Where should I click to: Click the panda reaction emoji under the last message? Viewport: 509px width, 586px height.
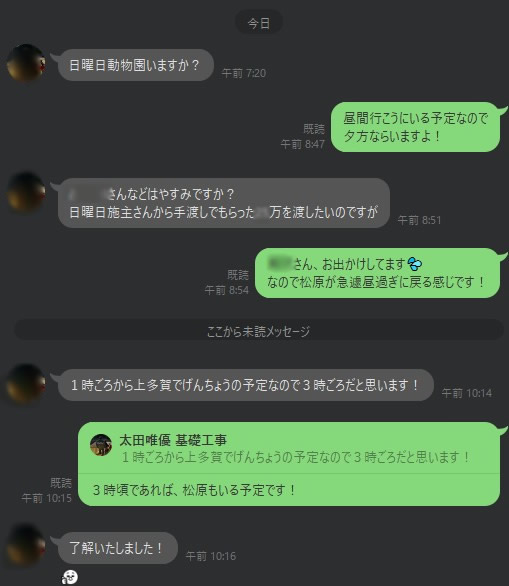pos(70,577)
